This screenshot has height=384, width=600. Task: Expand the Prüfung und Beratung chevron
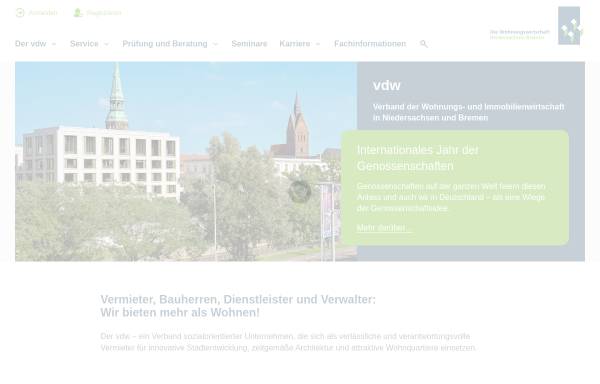tap(215, 44)
